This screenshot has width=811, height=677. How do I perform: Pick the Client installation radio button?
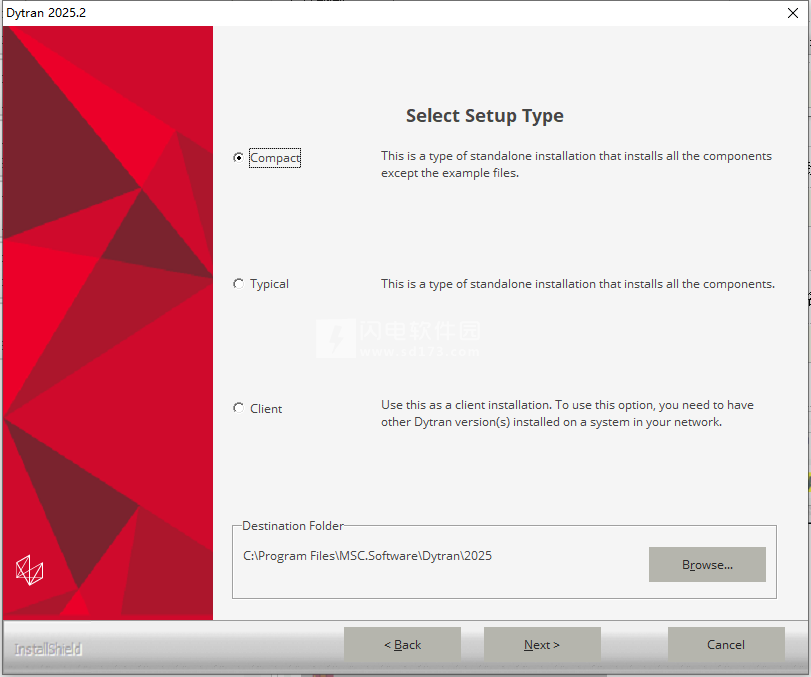(x=239, y=408)
